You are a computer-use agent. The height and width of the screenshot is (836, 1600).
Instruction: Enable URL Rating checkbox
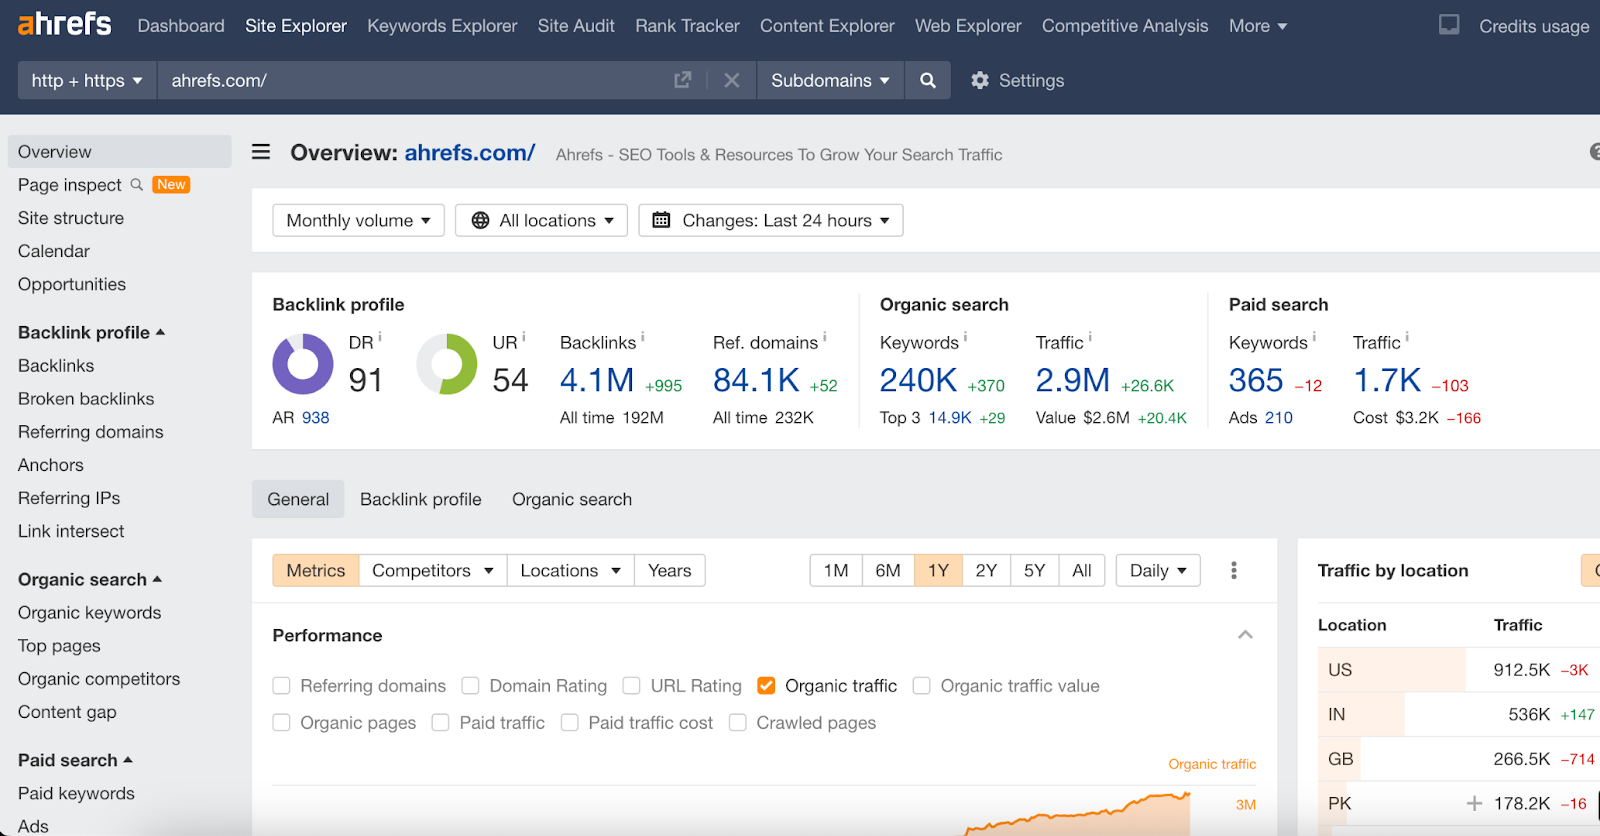(632, 686)
